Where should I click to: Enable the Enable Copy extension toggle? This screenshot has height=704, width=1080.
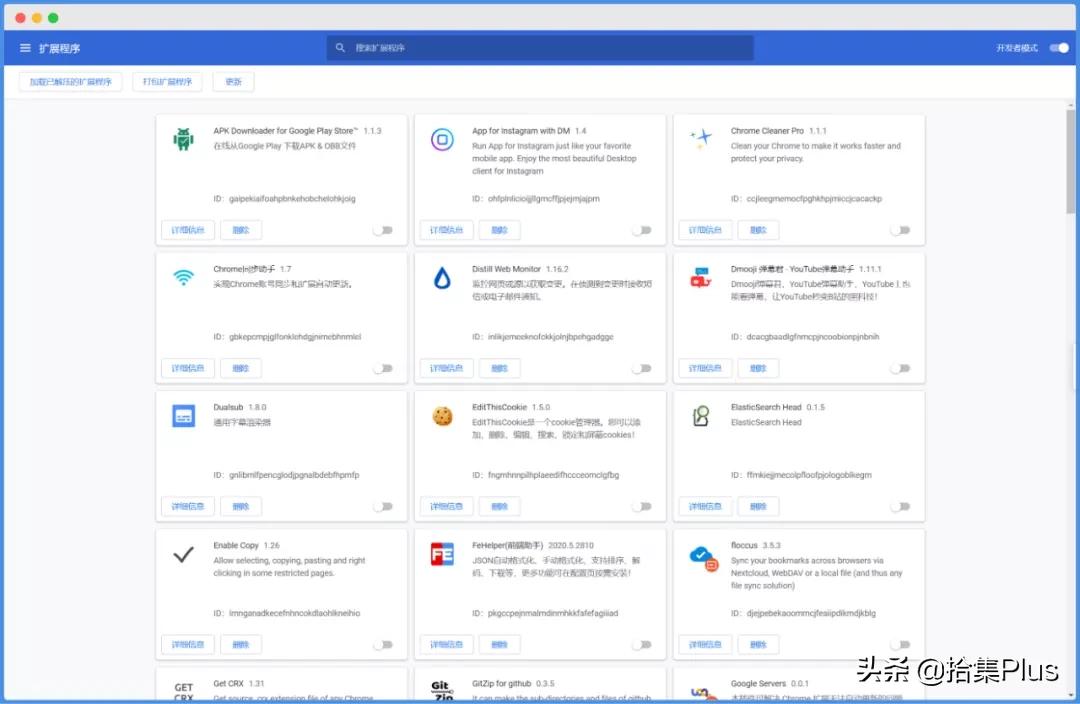[383, 645]
